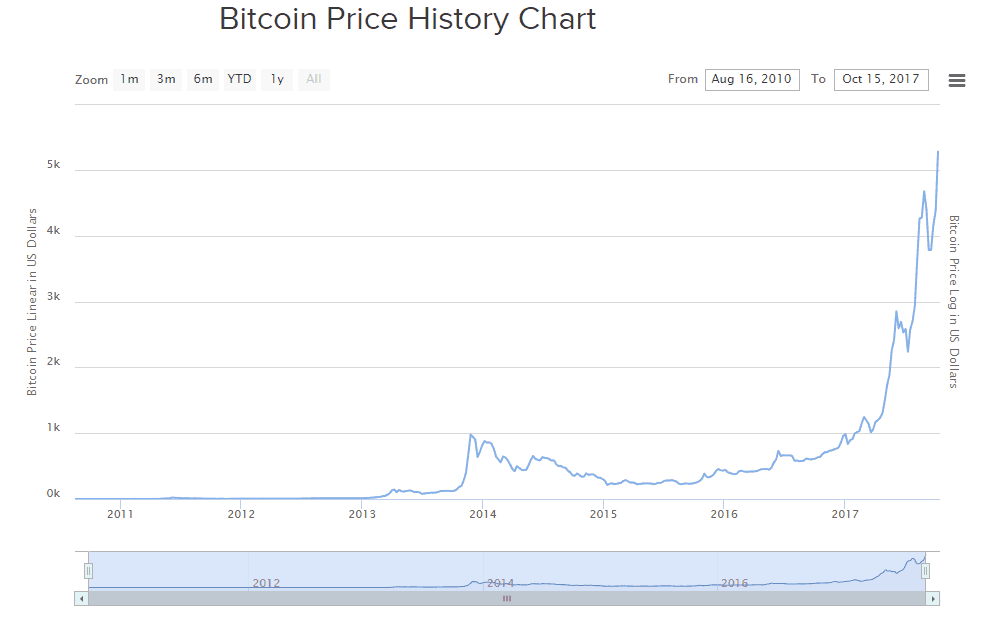Click the grip marks on scrollbar thumb
The image size is (990, 617).
506,598
